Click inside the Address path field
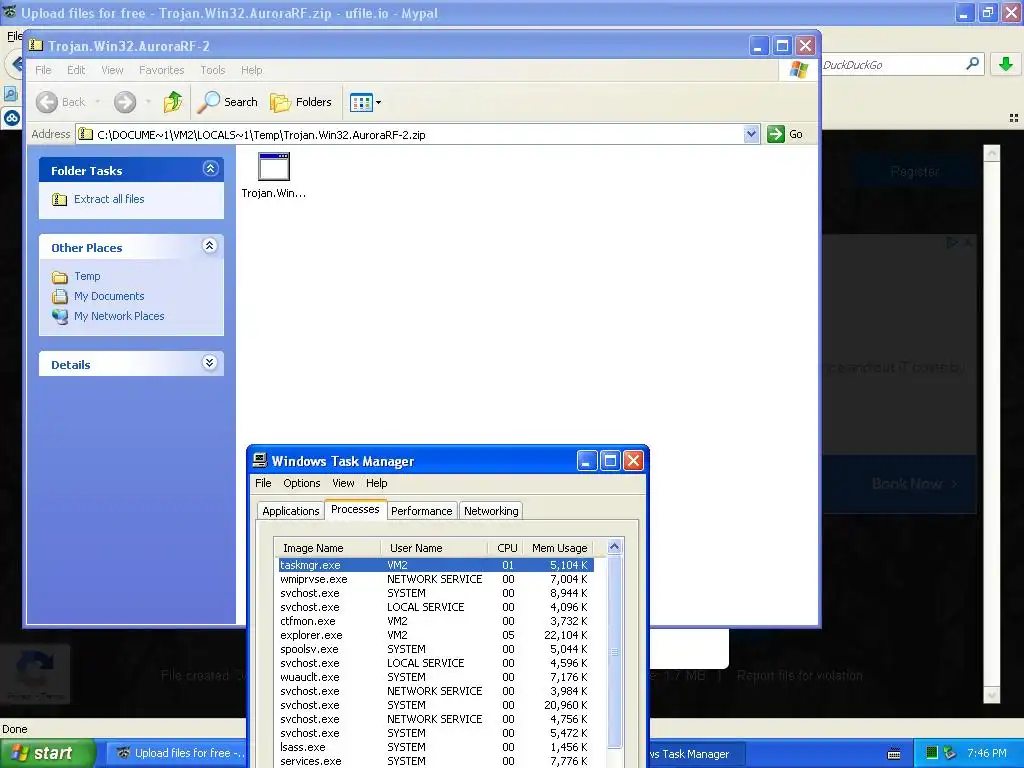The height and width of the screenshot is (768, 1024). pos(418,135)
